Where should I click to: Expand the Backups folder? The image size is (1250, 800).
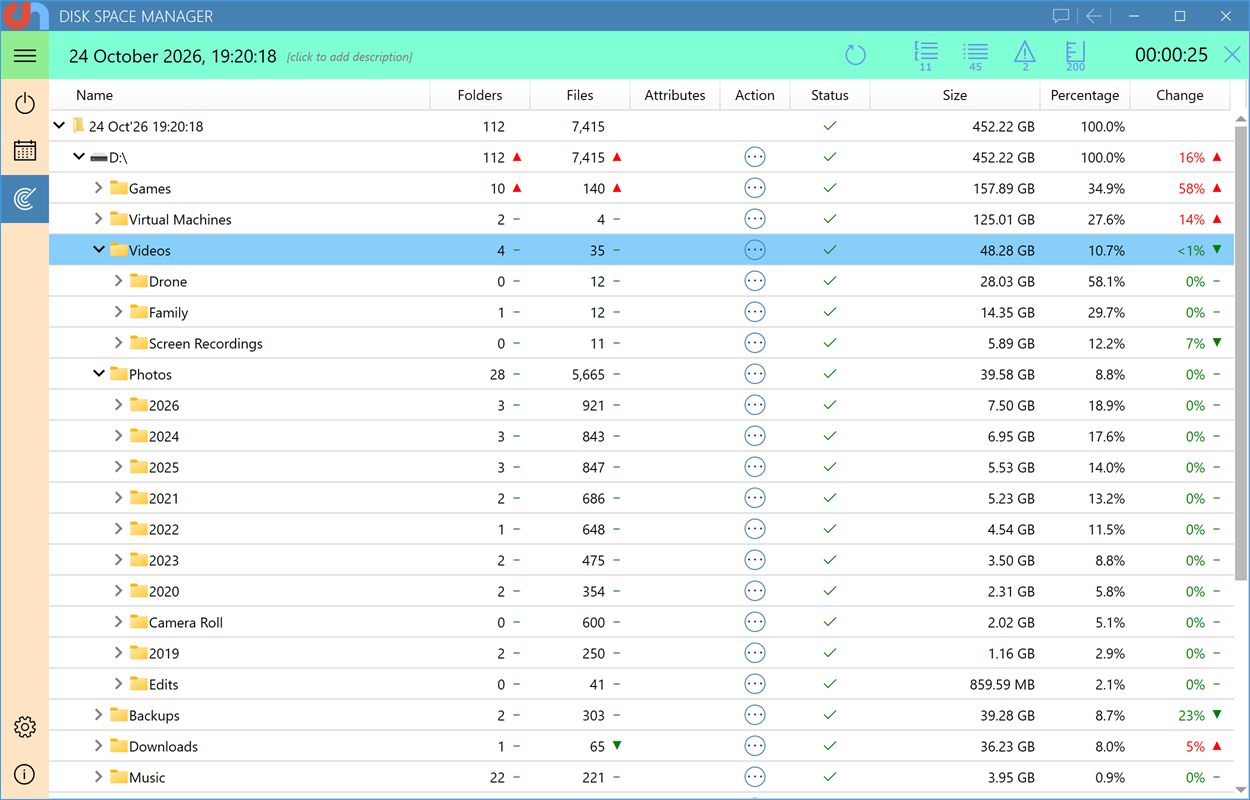pyautogui.click(x=99, y=715)
